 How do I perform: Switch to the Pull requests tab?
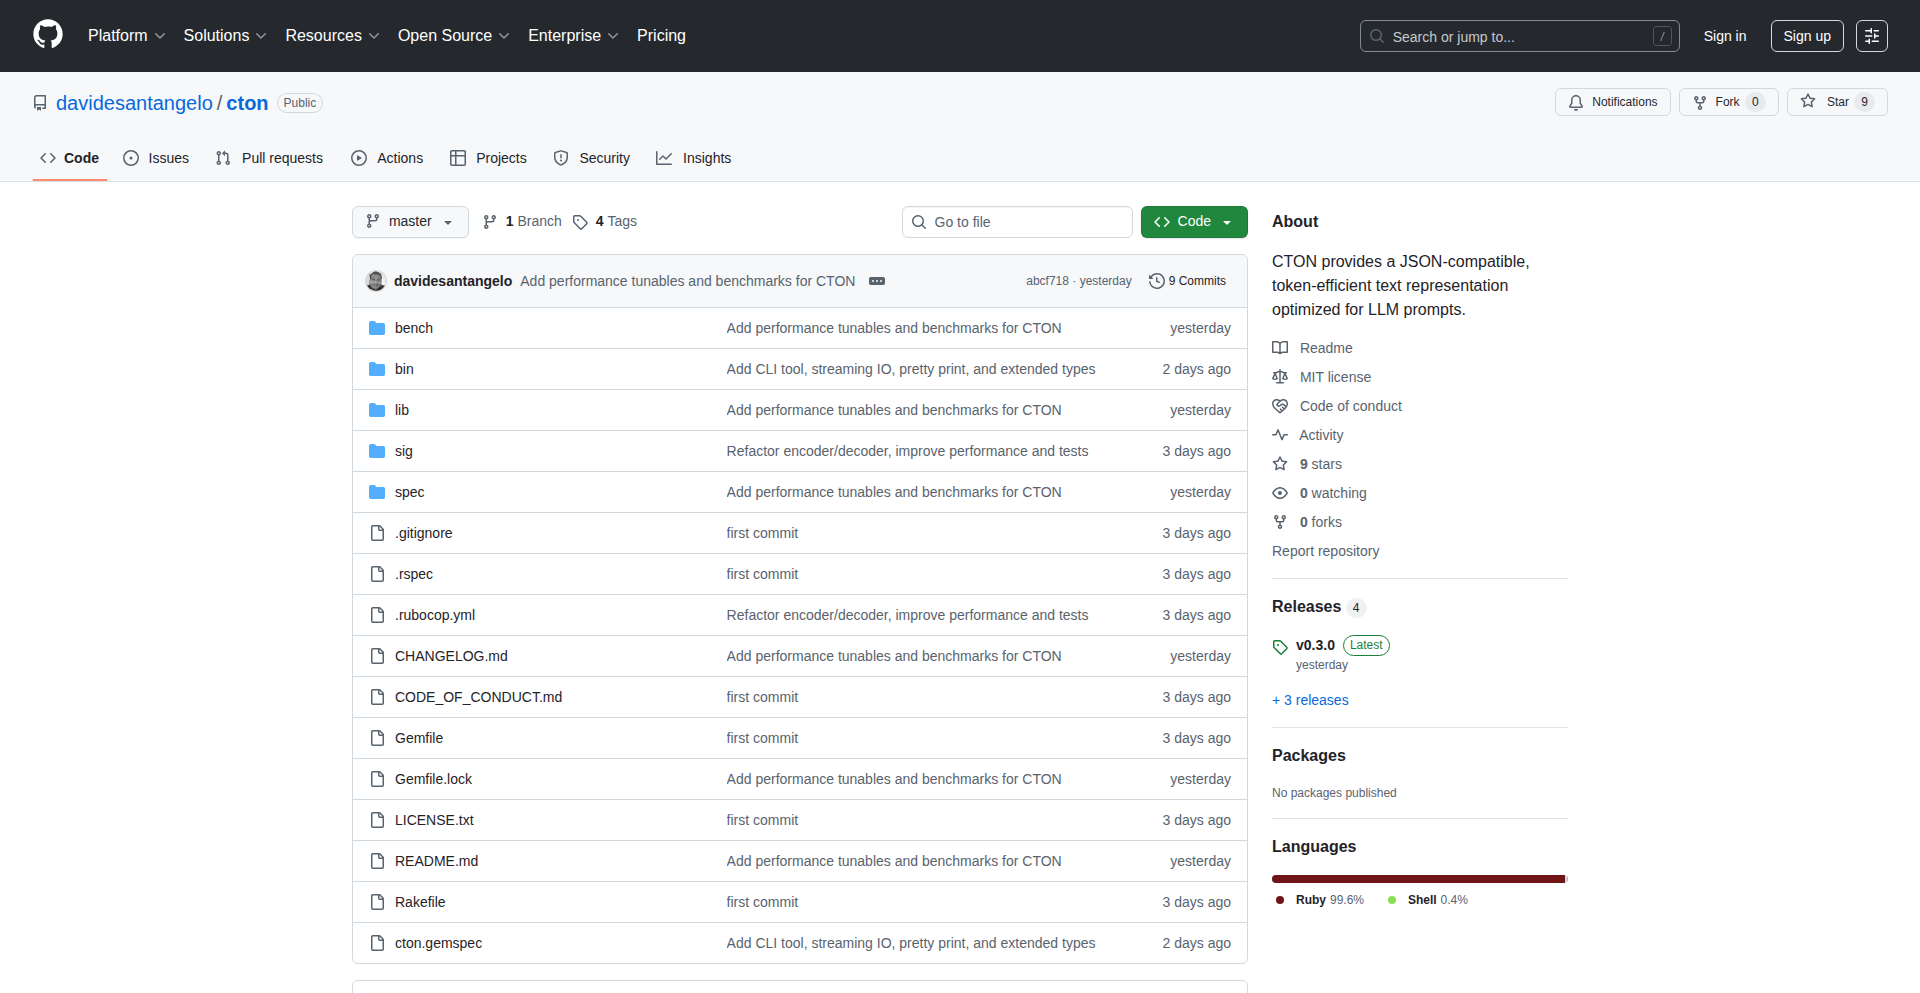tap(268, 158)
